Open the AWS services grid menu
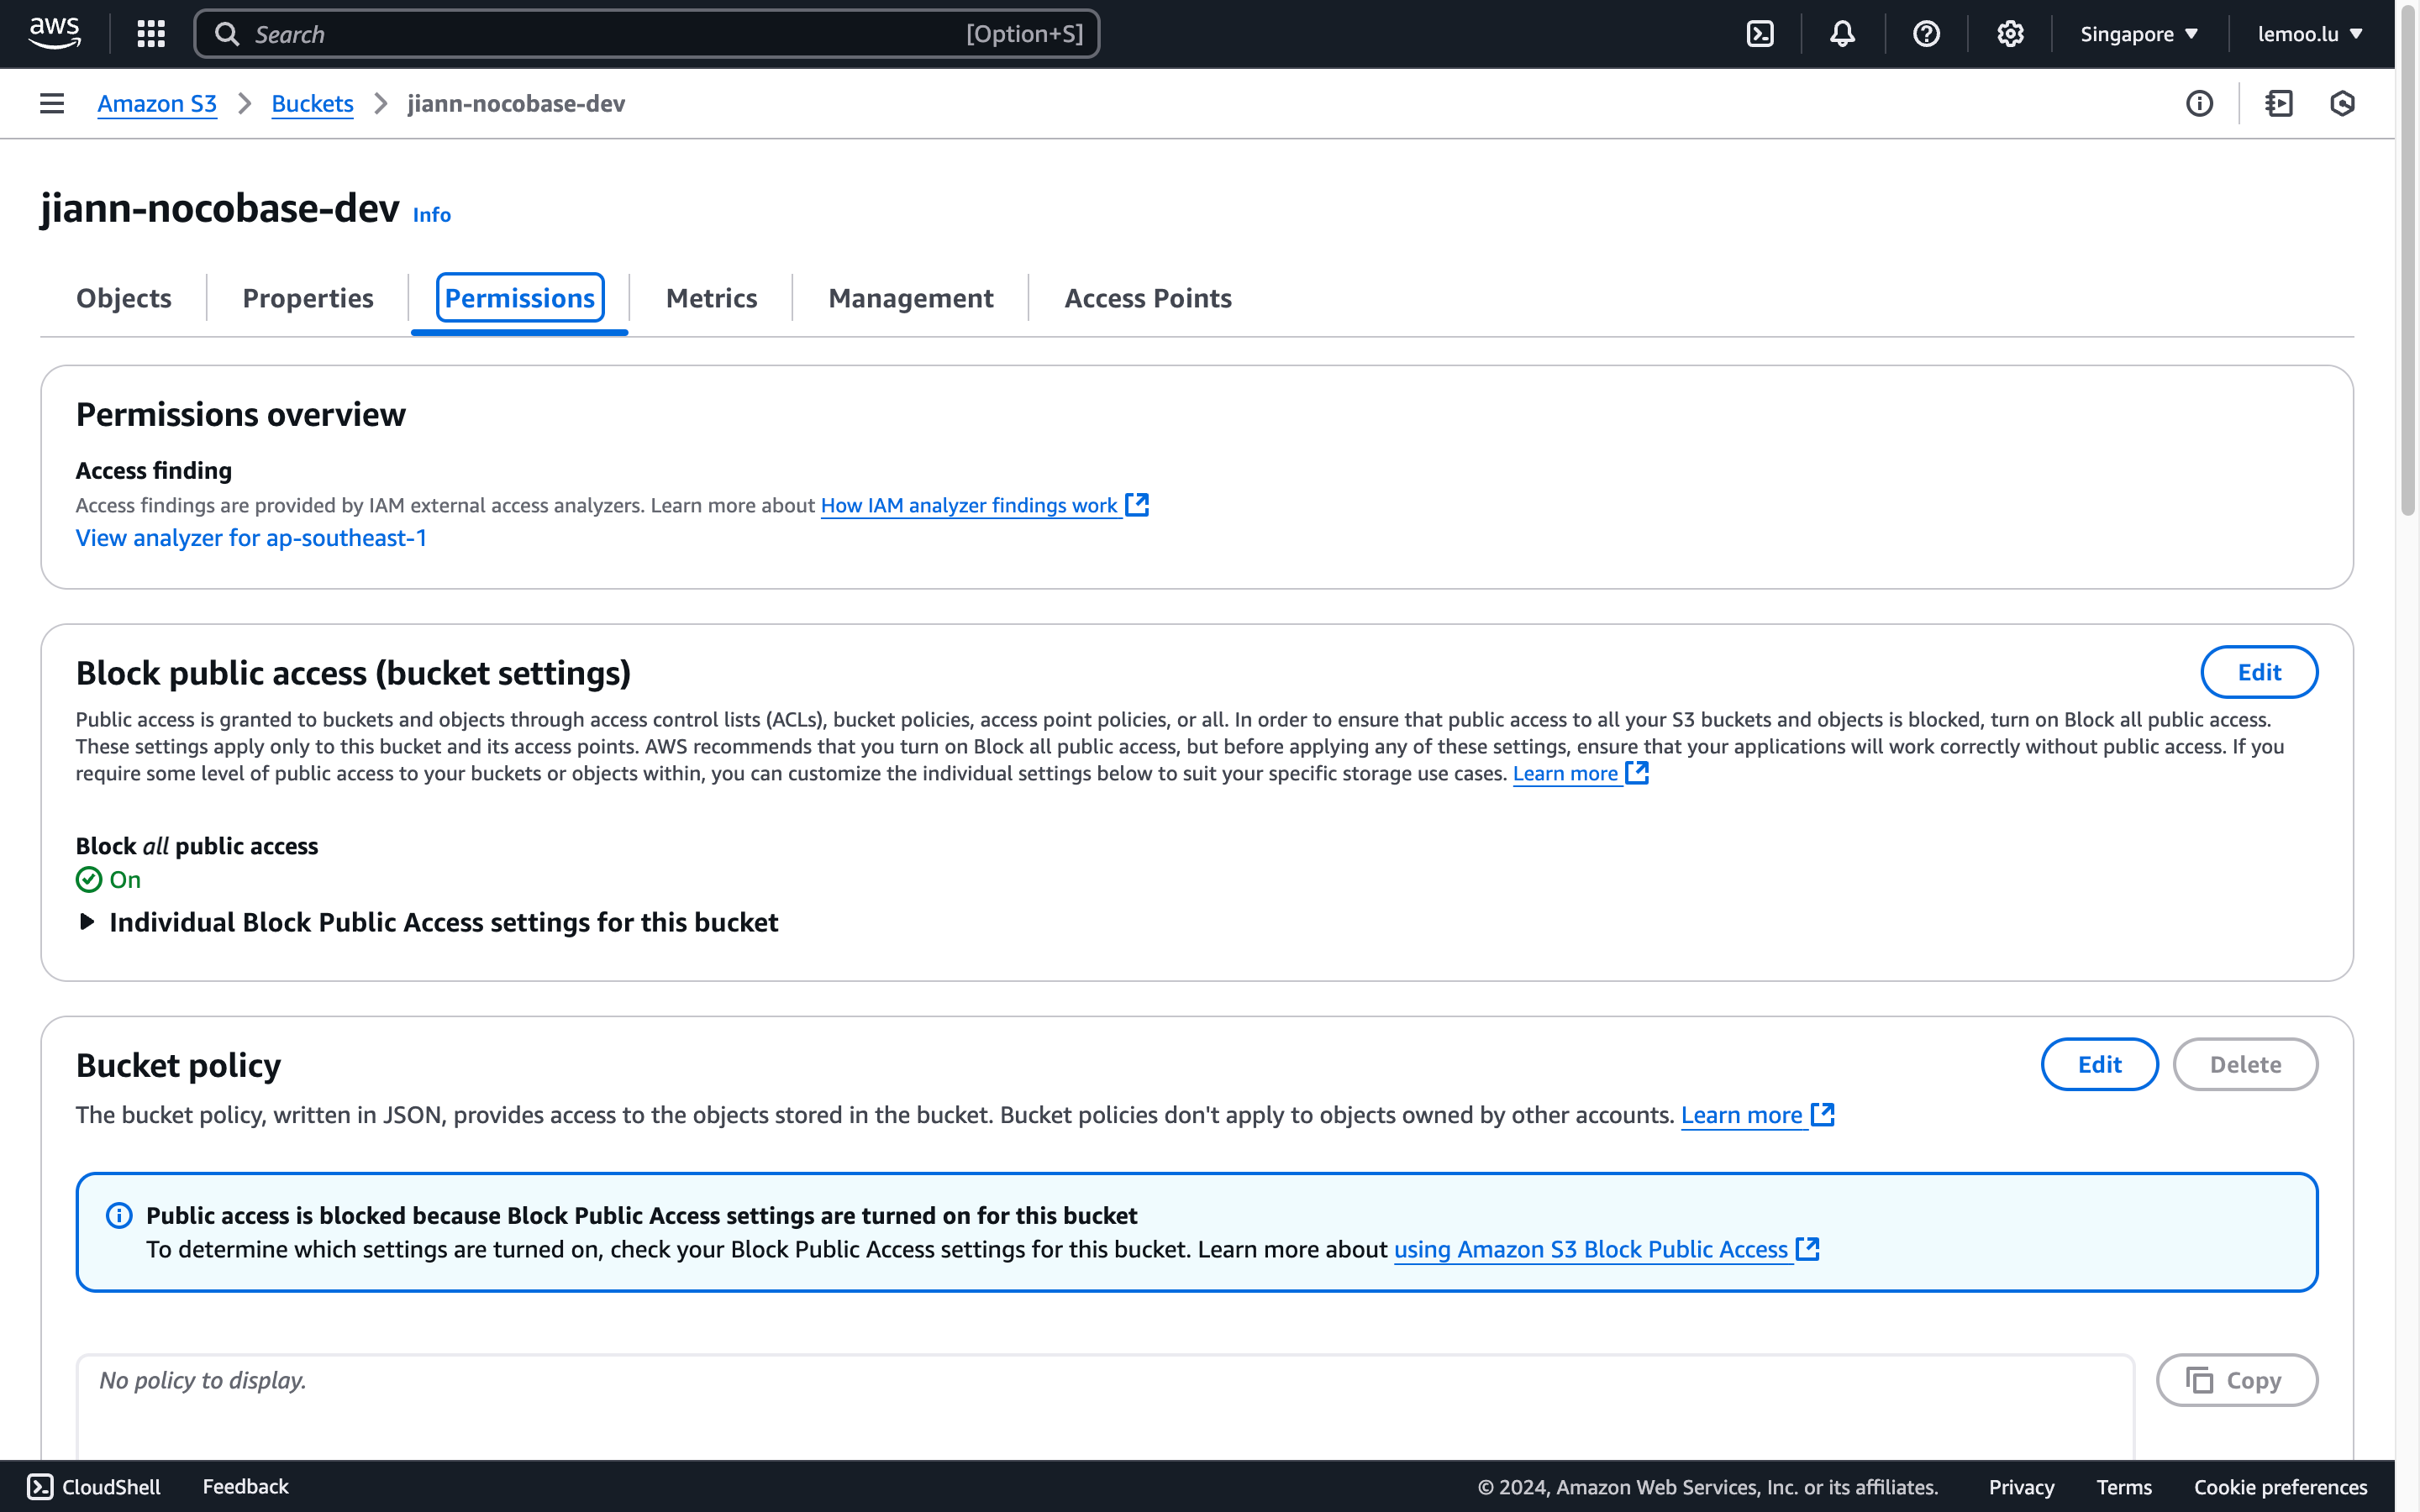 click(x=151, y=34)
